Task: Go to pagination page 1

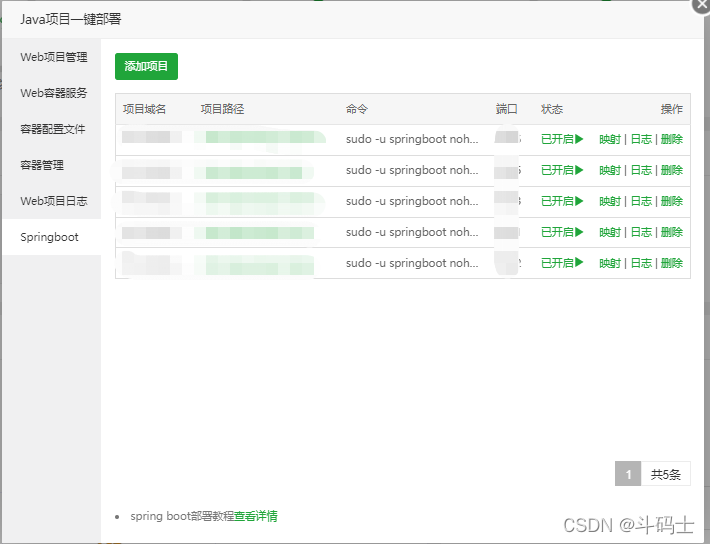Action: point(628,474)
